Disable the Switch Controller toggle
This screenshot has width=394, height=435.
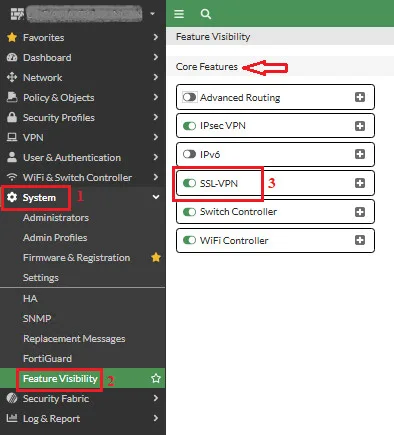189,212
